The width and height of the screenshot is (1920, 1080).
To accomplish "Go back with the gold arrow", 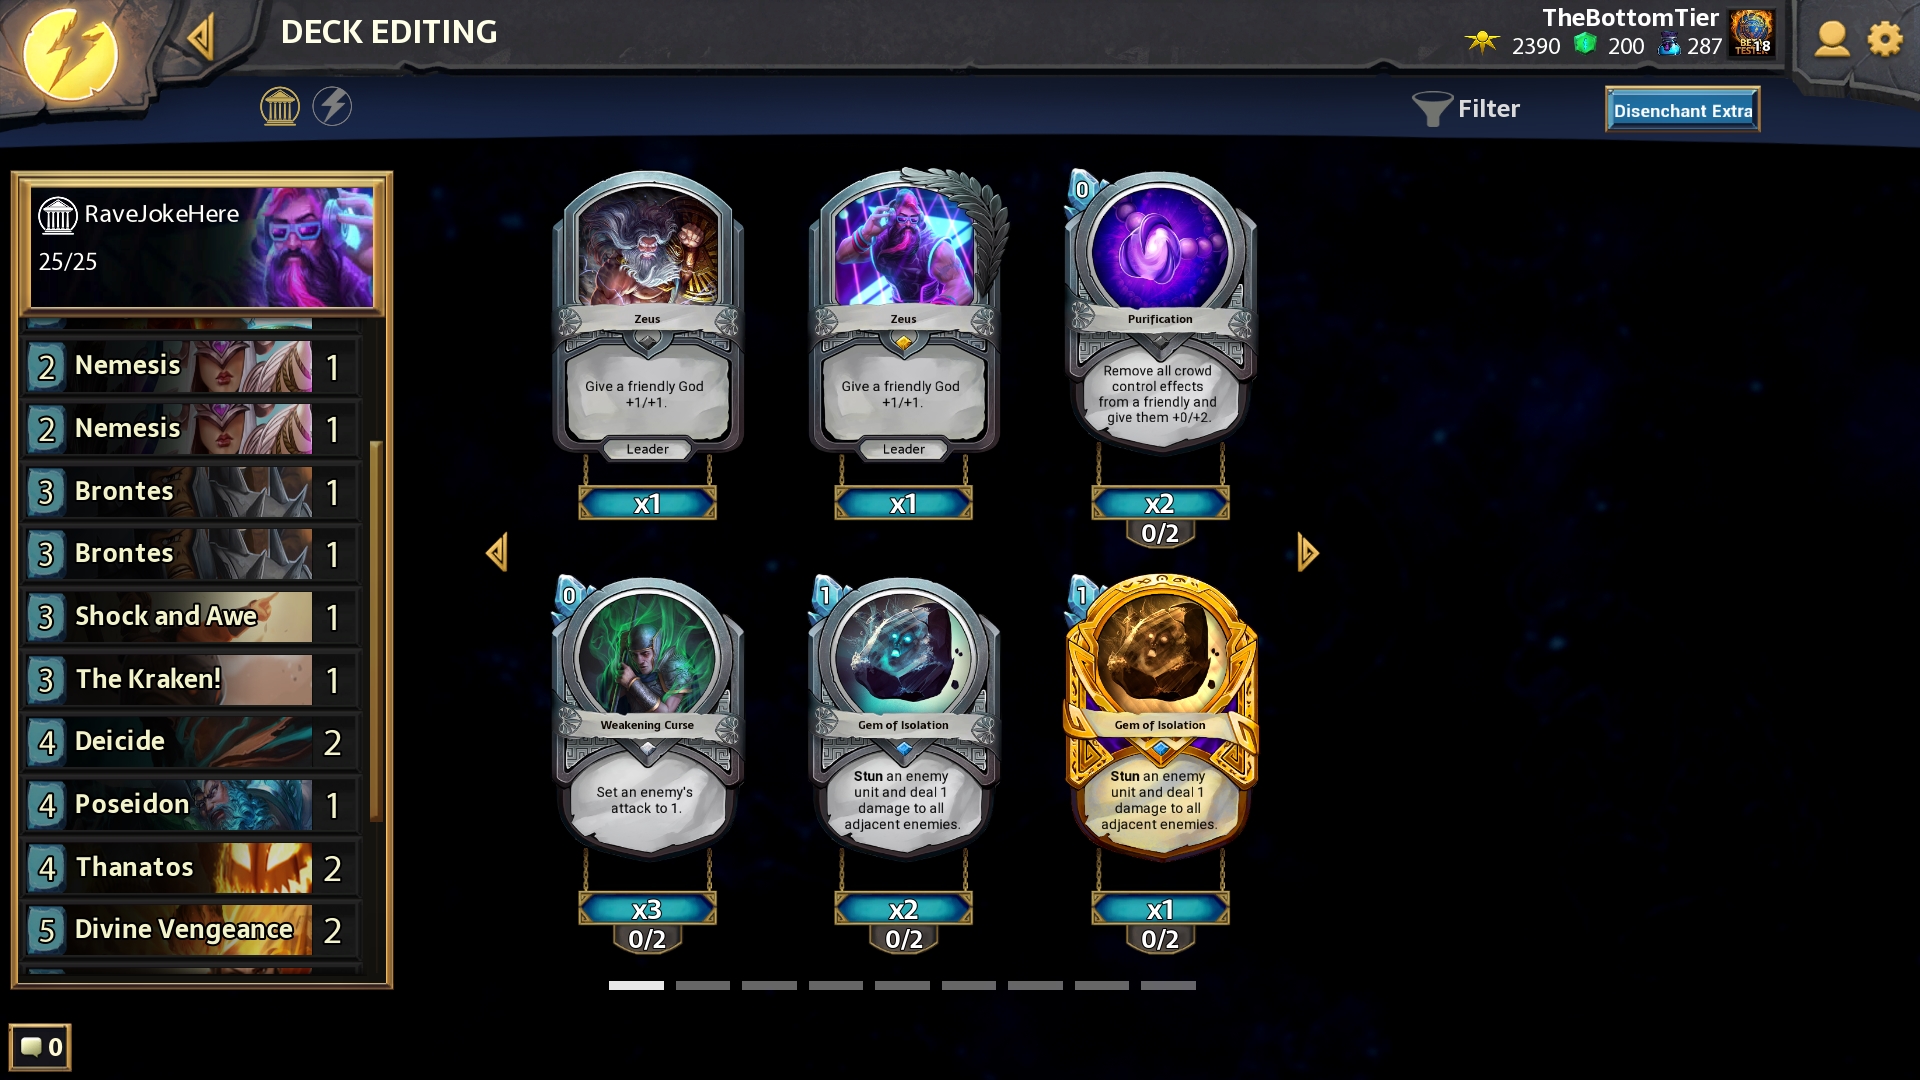I will (x=201, y=38).
